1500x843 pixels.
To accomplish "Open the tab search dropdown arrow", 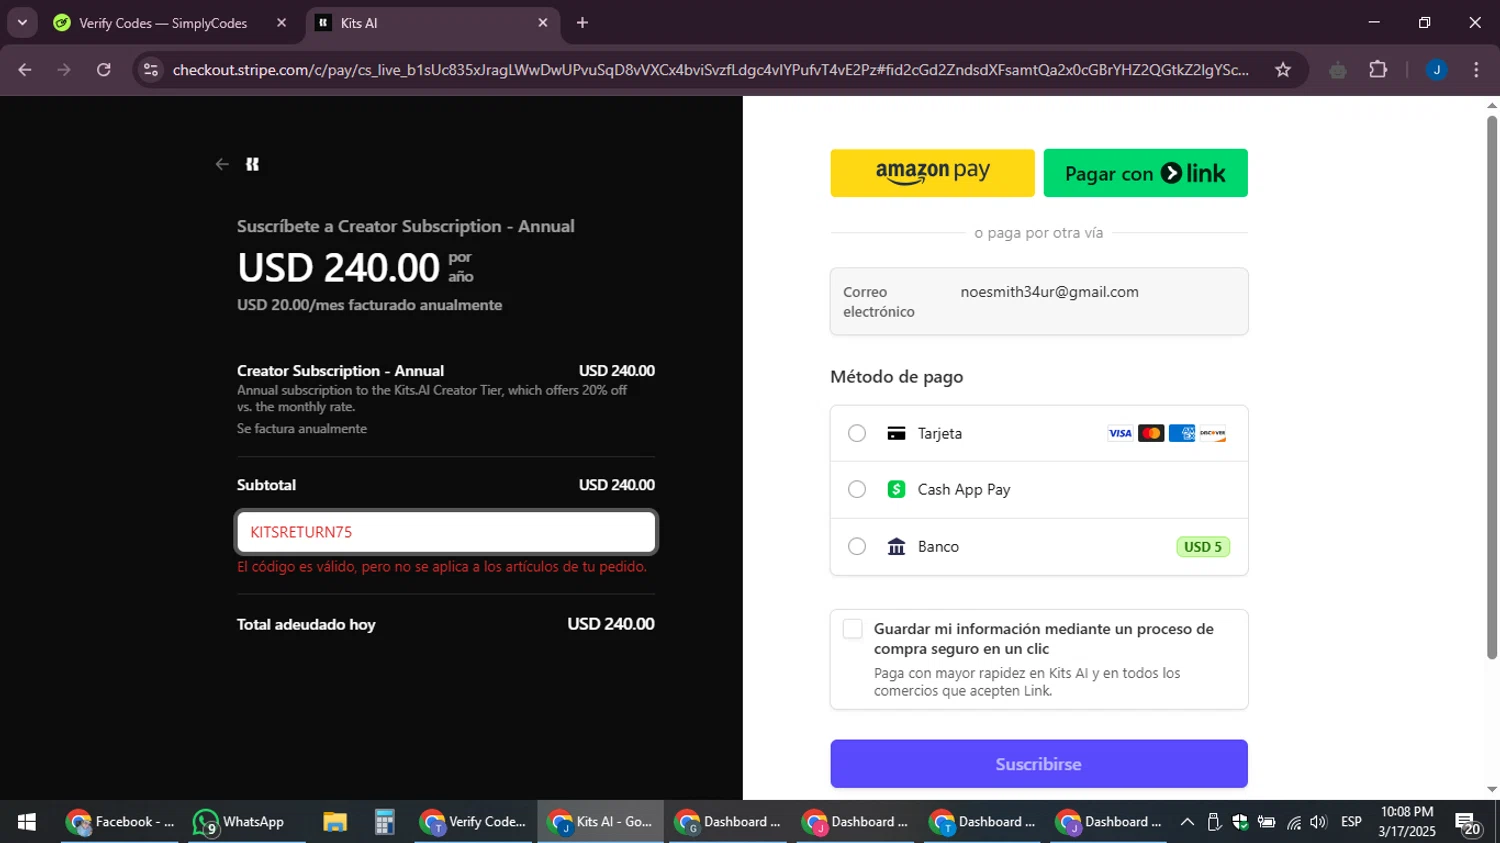I will [22, 23].
